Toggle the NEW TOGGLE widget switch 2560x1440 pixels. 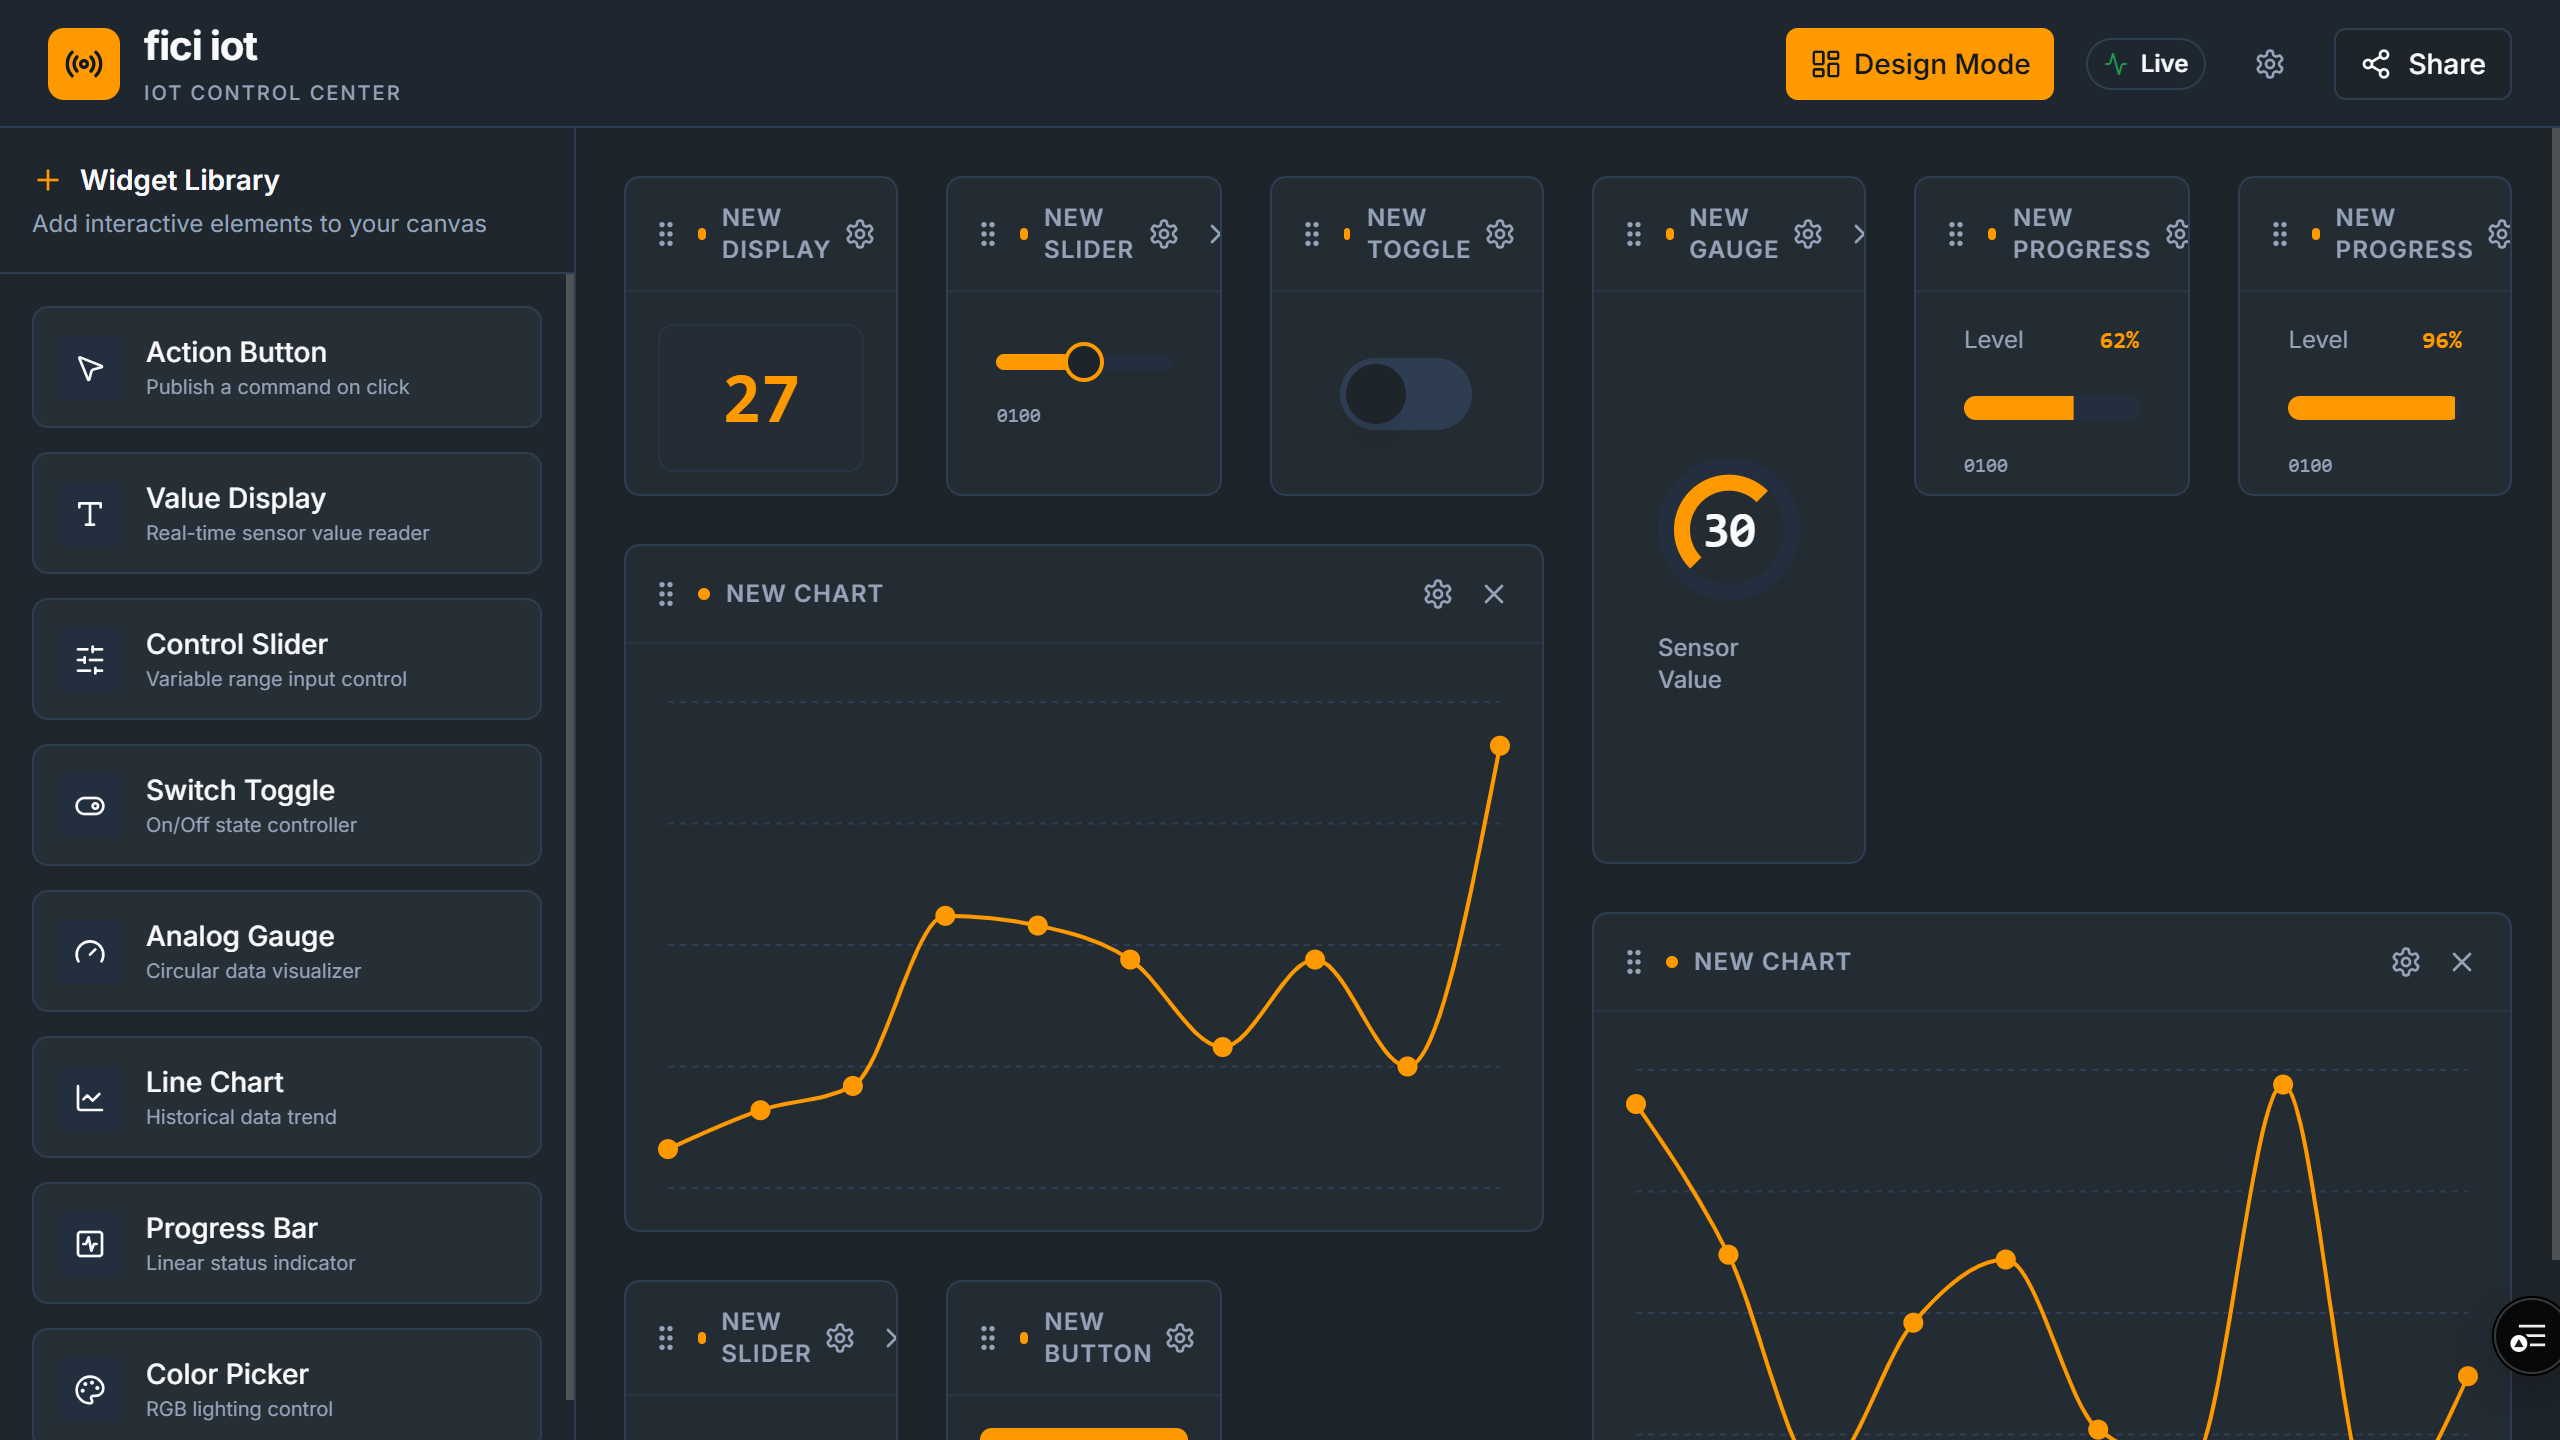[x=1405, y=394]
